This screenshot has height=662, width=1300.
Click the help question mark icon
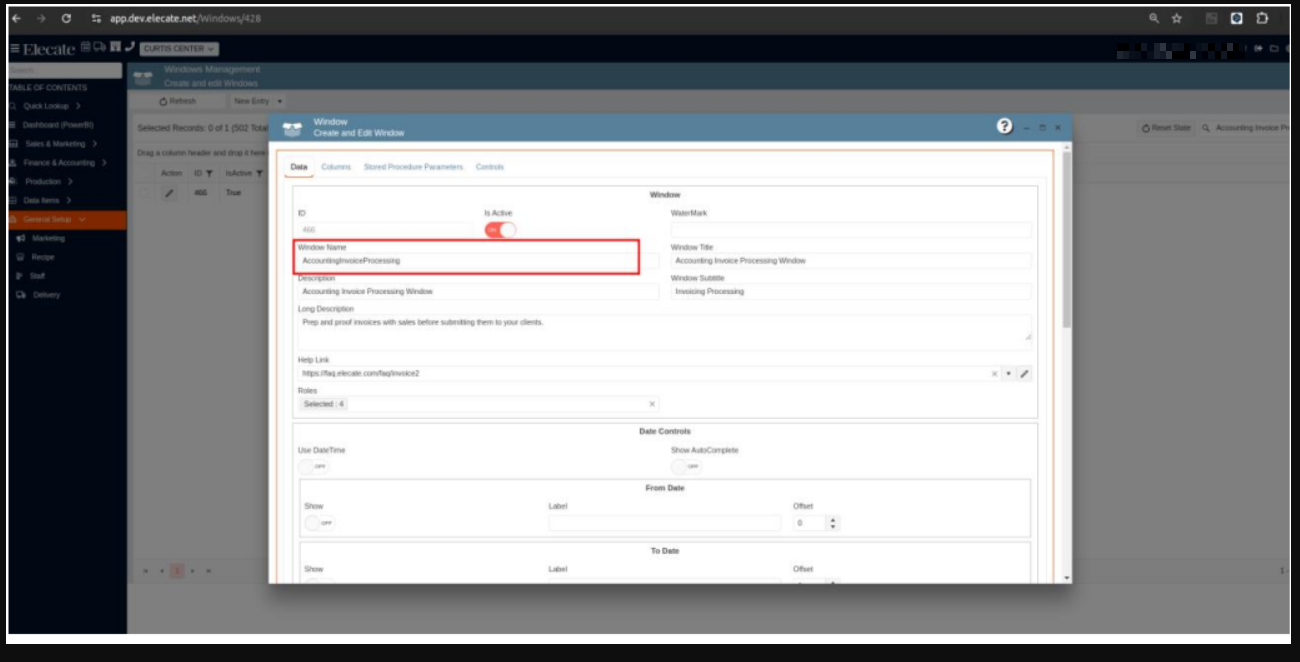pos(1004,126)
